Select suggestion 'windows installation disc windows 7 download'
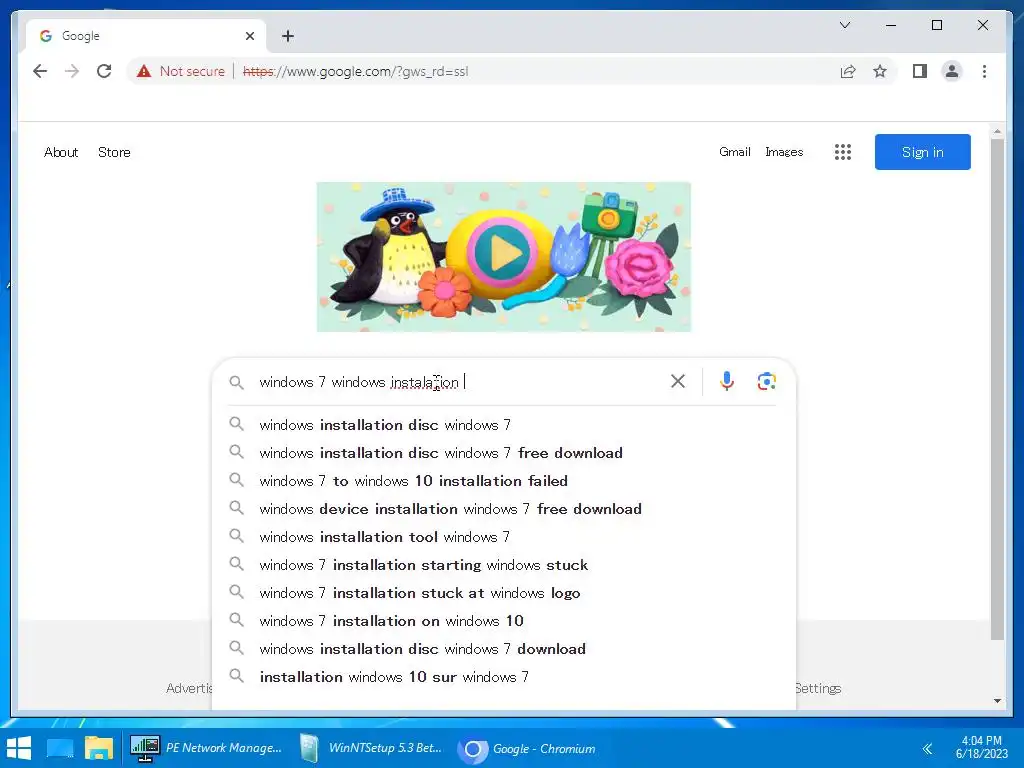Image resolution: width=1024 pixels, height=768 pixels. coord(504,649)
